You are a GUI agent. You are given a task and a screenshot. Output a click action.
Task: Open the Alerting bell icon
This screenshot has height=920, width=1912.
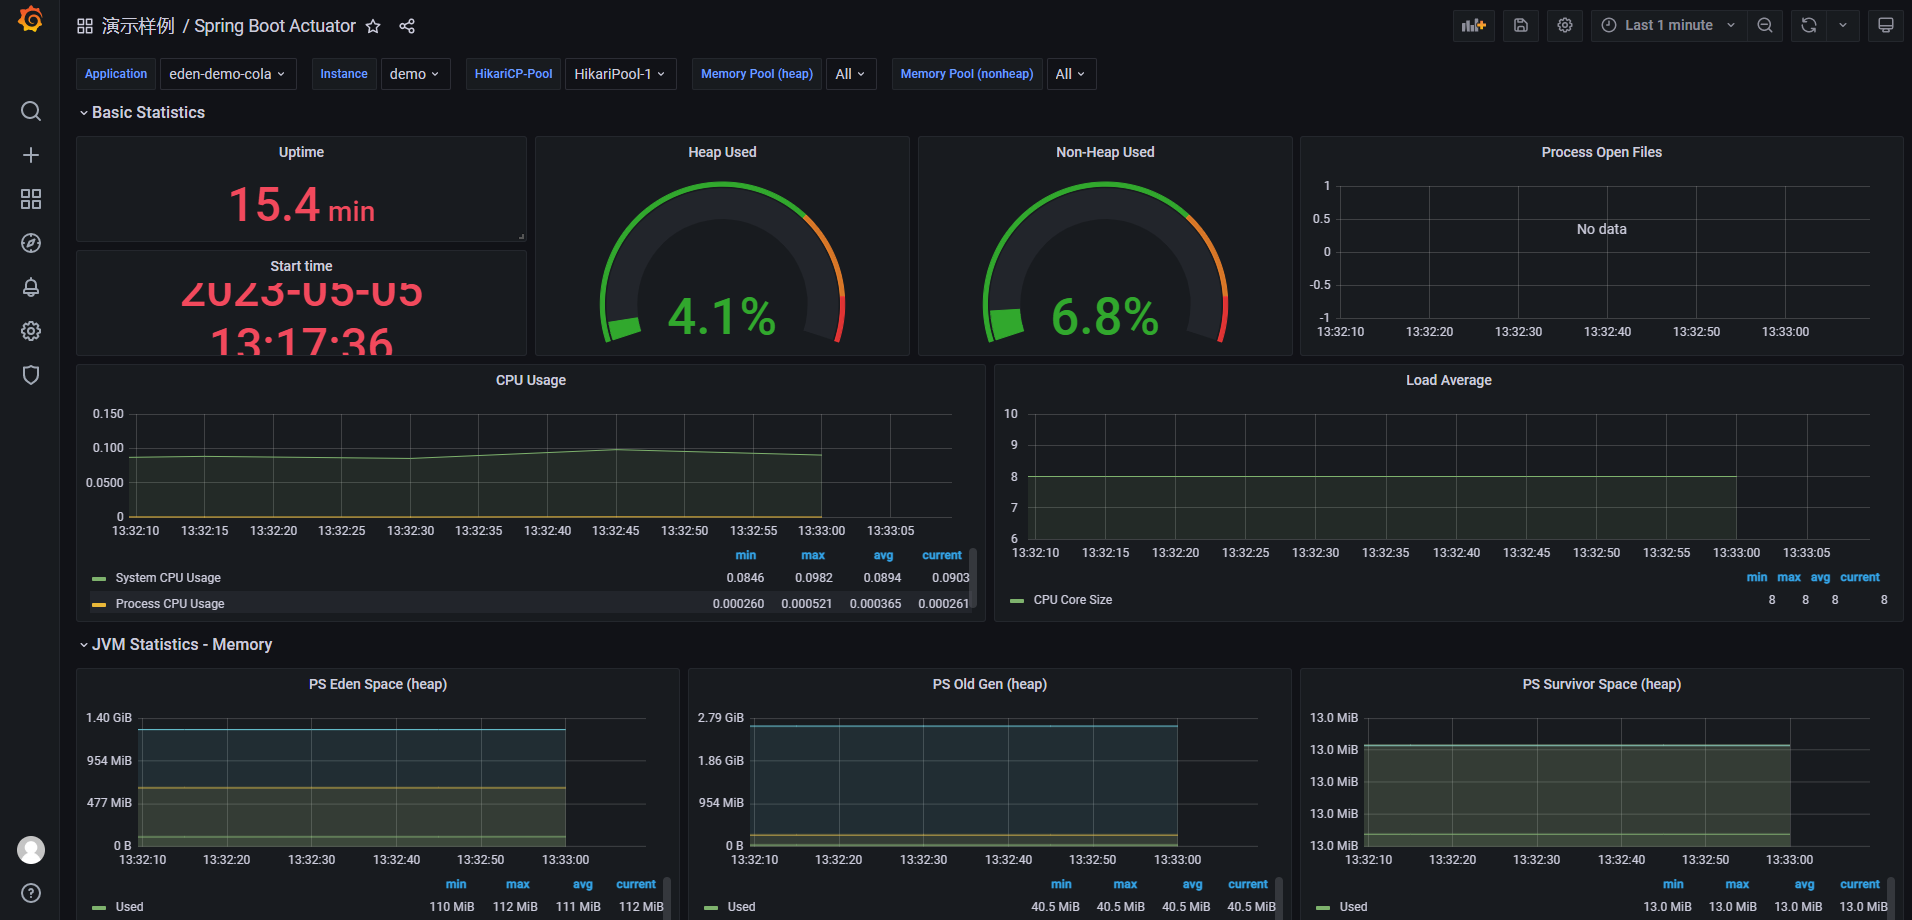coord(31,287)
